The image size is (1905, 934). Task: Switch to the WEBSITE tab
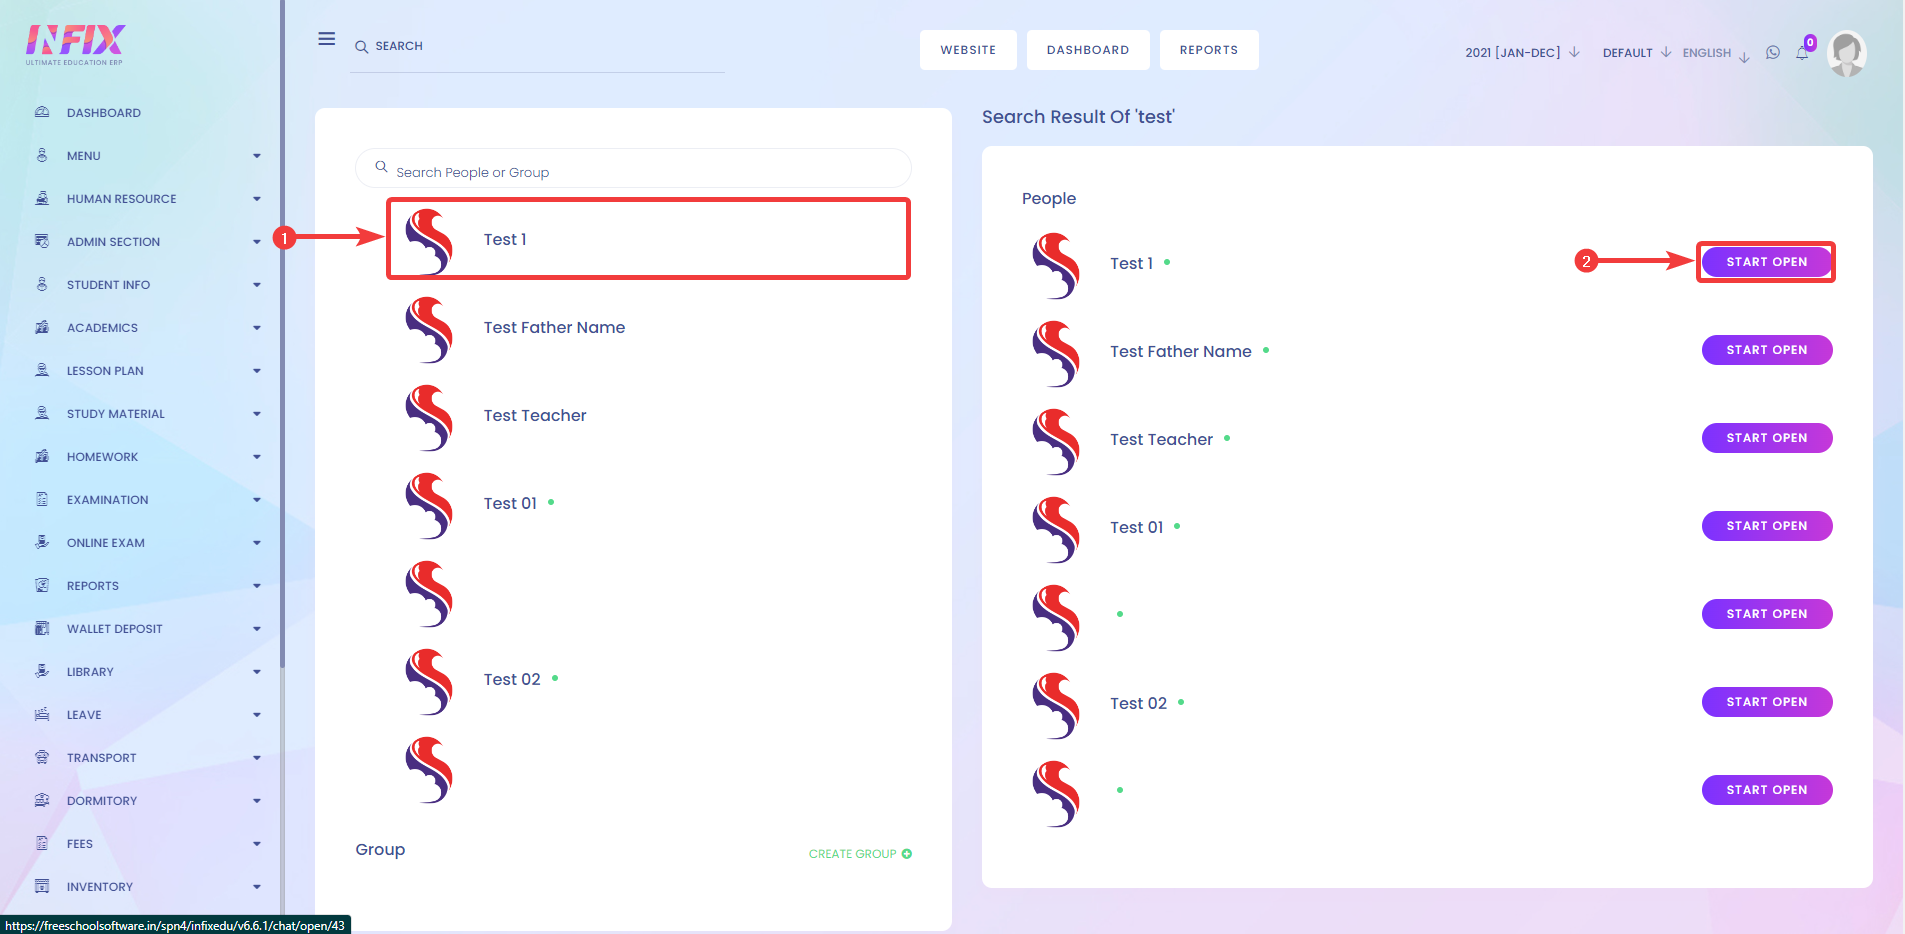pos(967,49)
